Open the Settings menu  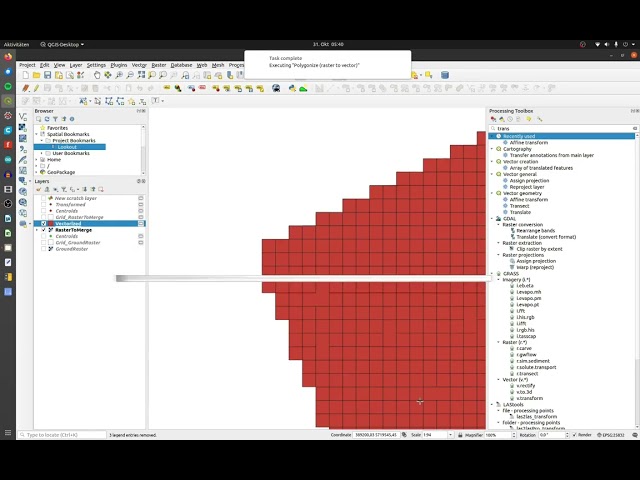tap(96, 65)
